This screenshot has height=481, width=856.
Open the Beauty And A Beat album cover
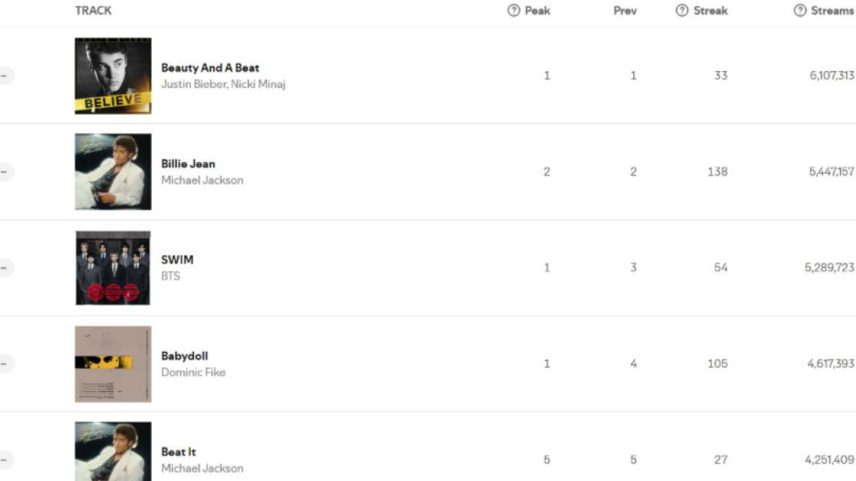pyautogui.click(x=113, y=76)
